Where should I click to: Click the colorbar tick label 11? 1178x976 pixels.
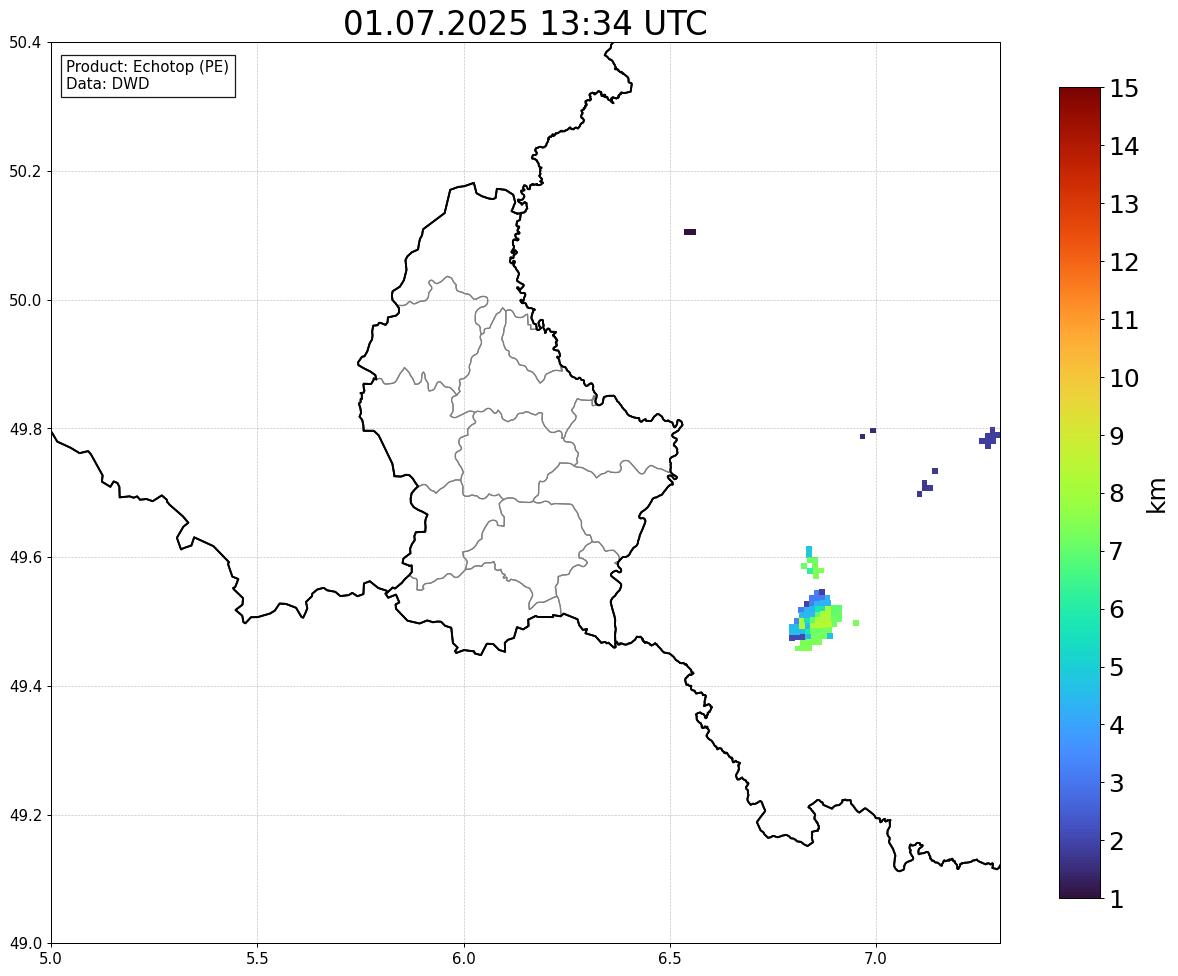click(x=1124, y=320)
